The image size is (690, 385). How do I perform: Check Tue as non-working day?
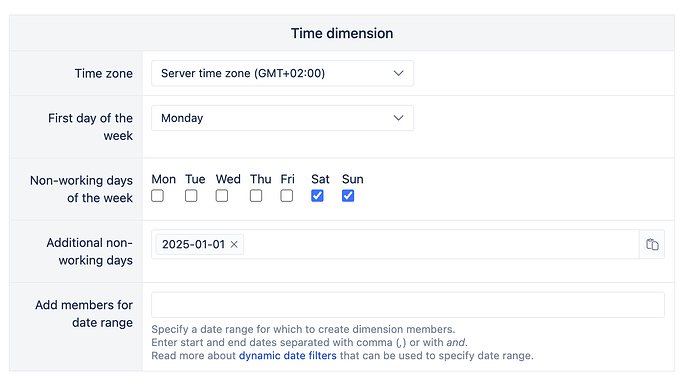pos(191,195)
